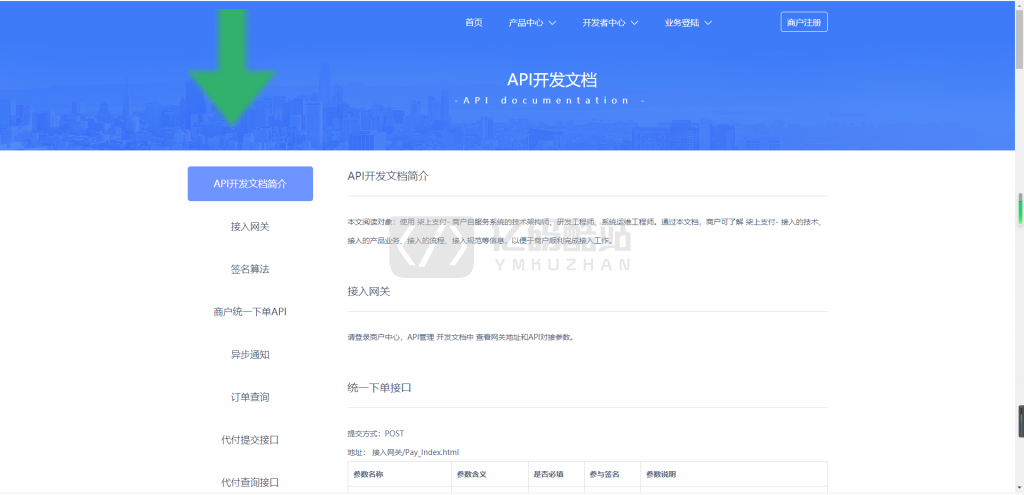Click the chevron next to 开发者中心
Screen dimensions: 1024x495
[x=634, y=23]
